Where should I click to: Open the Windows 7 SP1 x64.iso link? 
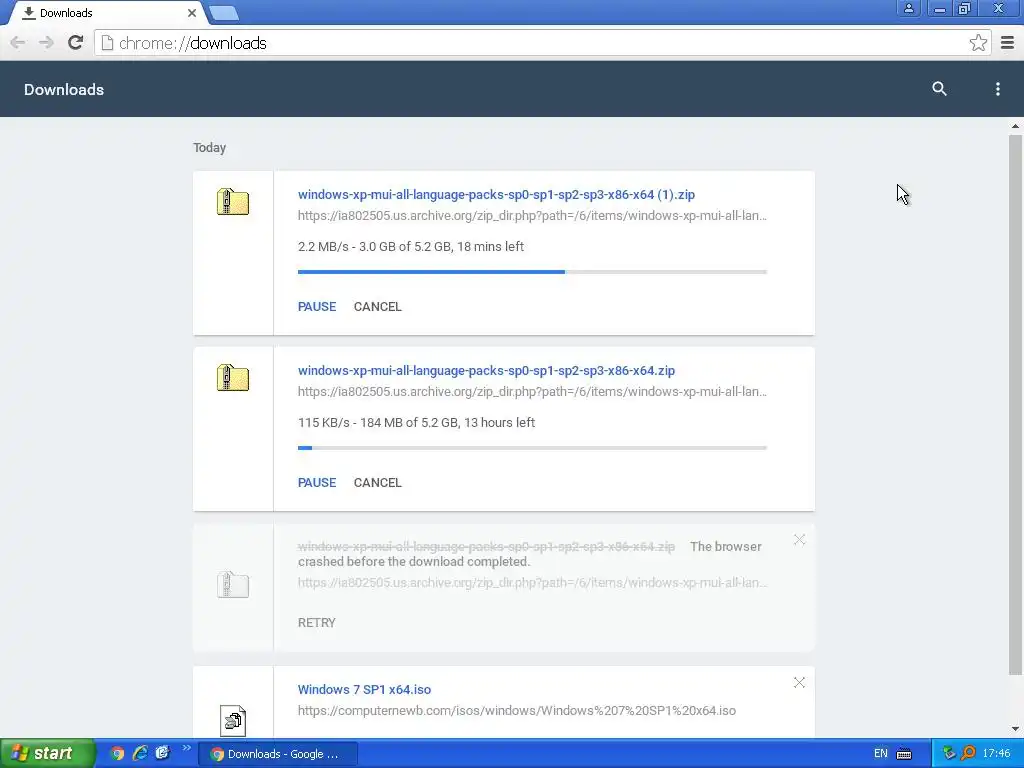364,690
